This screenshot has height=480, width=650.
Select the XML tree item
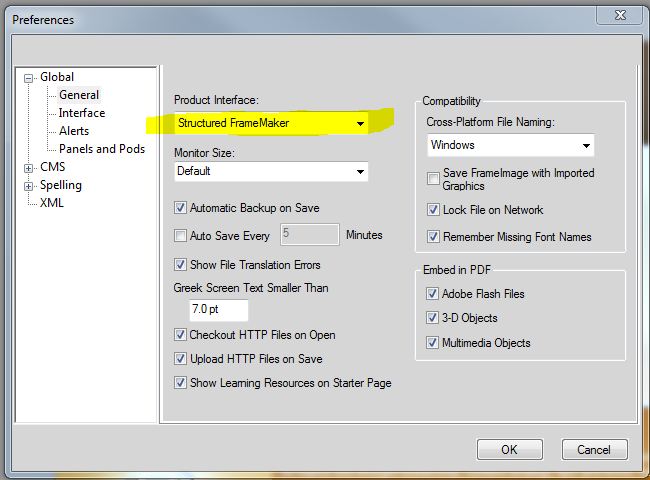[x=52, y=203]
